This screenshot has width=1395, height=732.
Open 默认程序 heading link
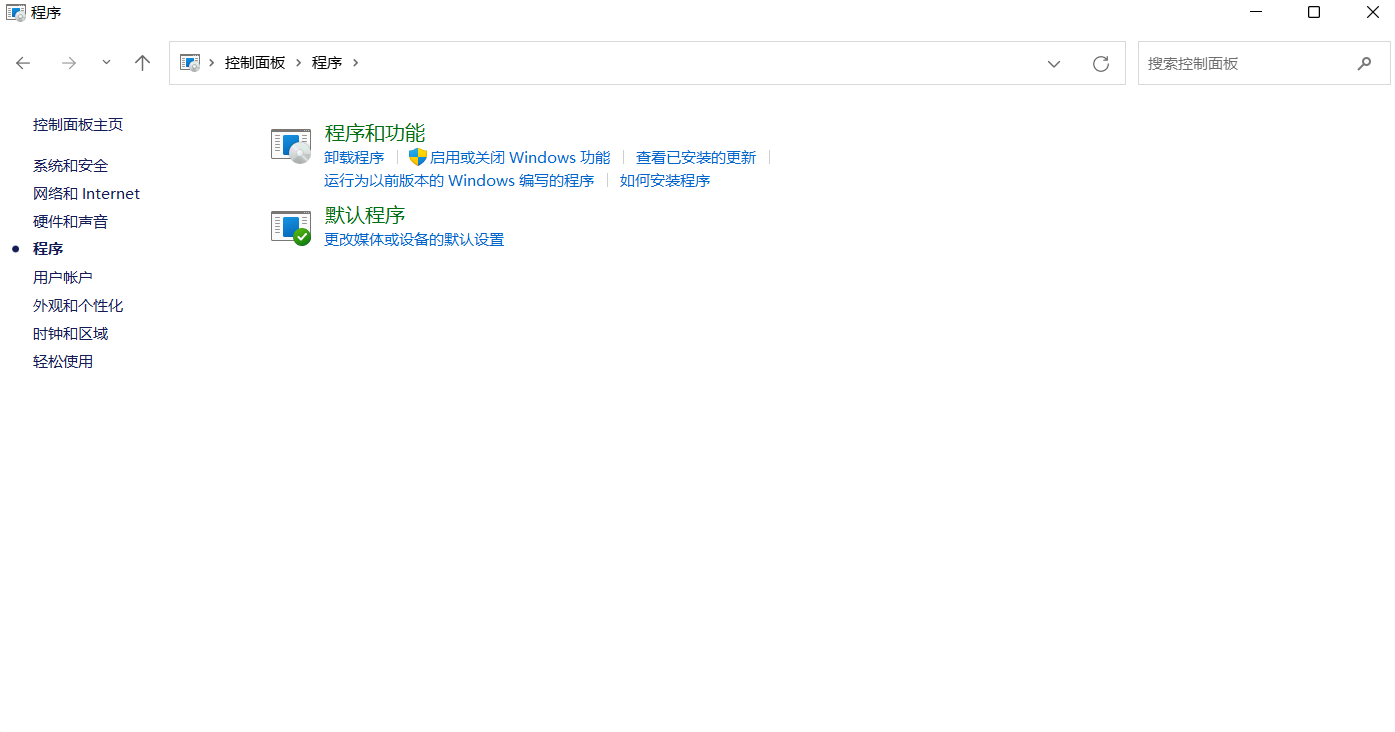(x=365, y=215)
